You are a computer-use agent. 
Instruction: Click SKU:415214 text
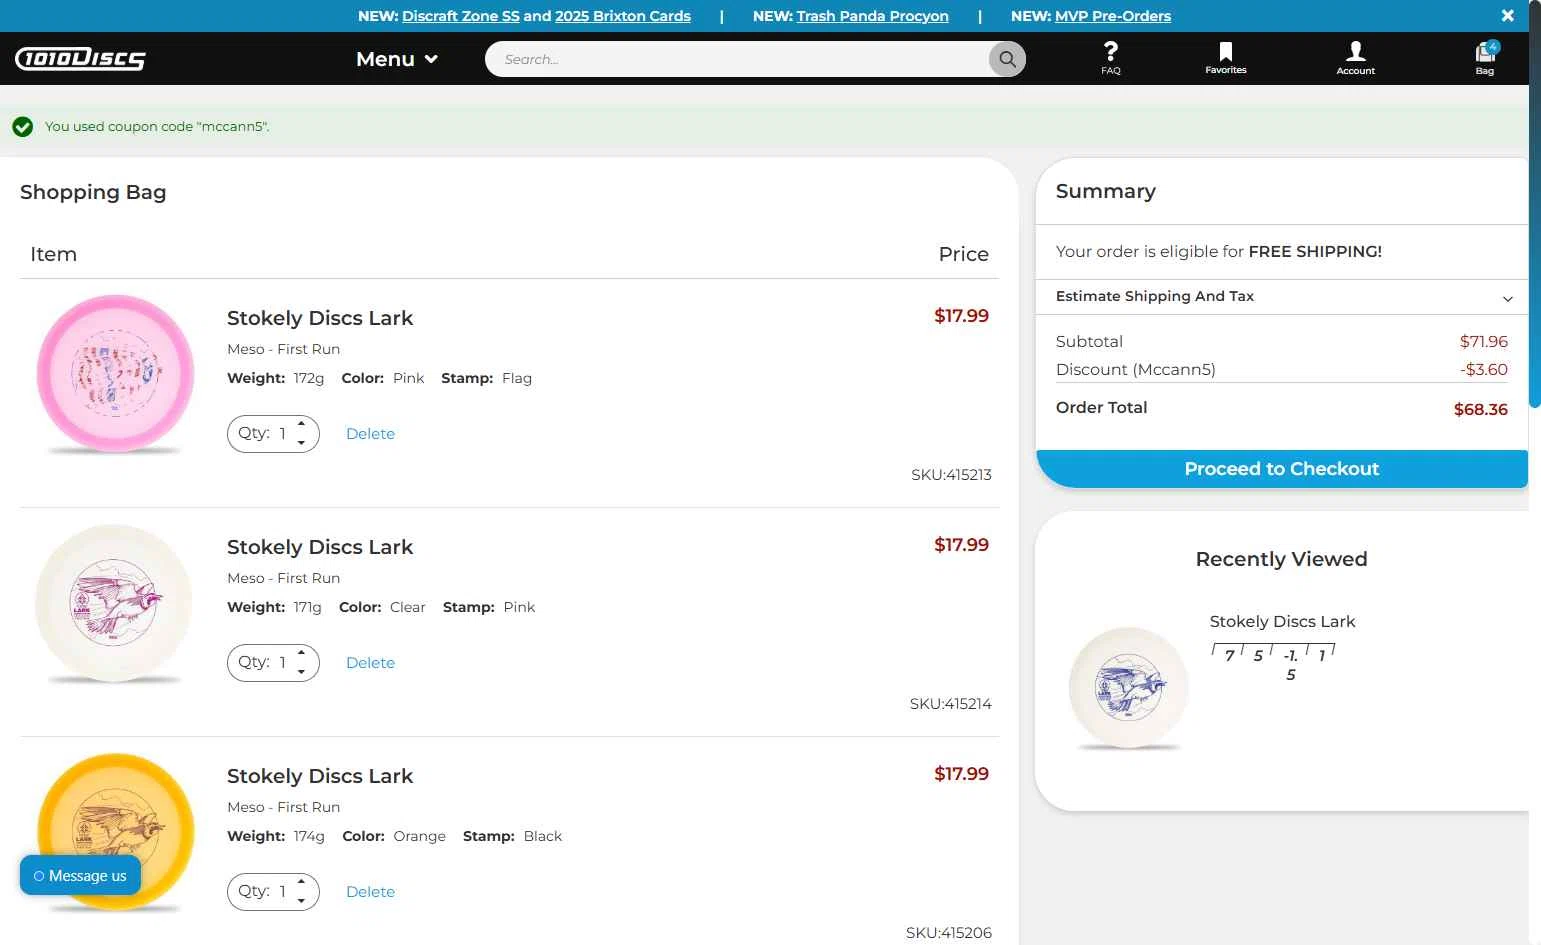[950, 704]
